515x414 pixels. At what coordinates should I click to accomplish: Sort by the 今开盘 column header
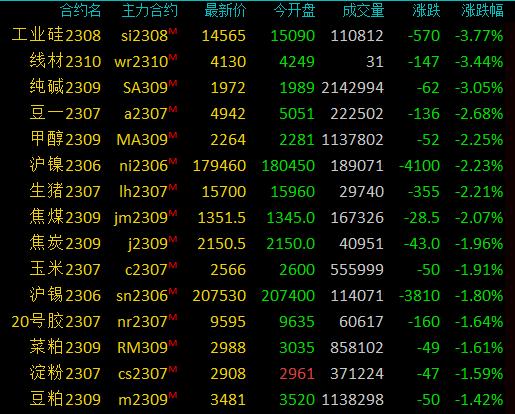coord(295,11)
